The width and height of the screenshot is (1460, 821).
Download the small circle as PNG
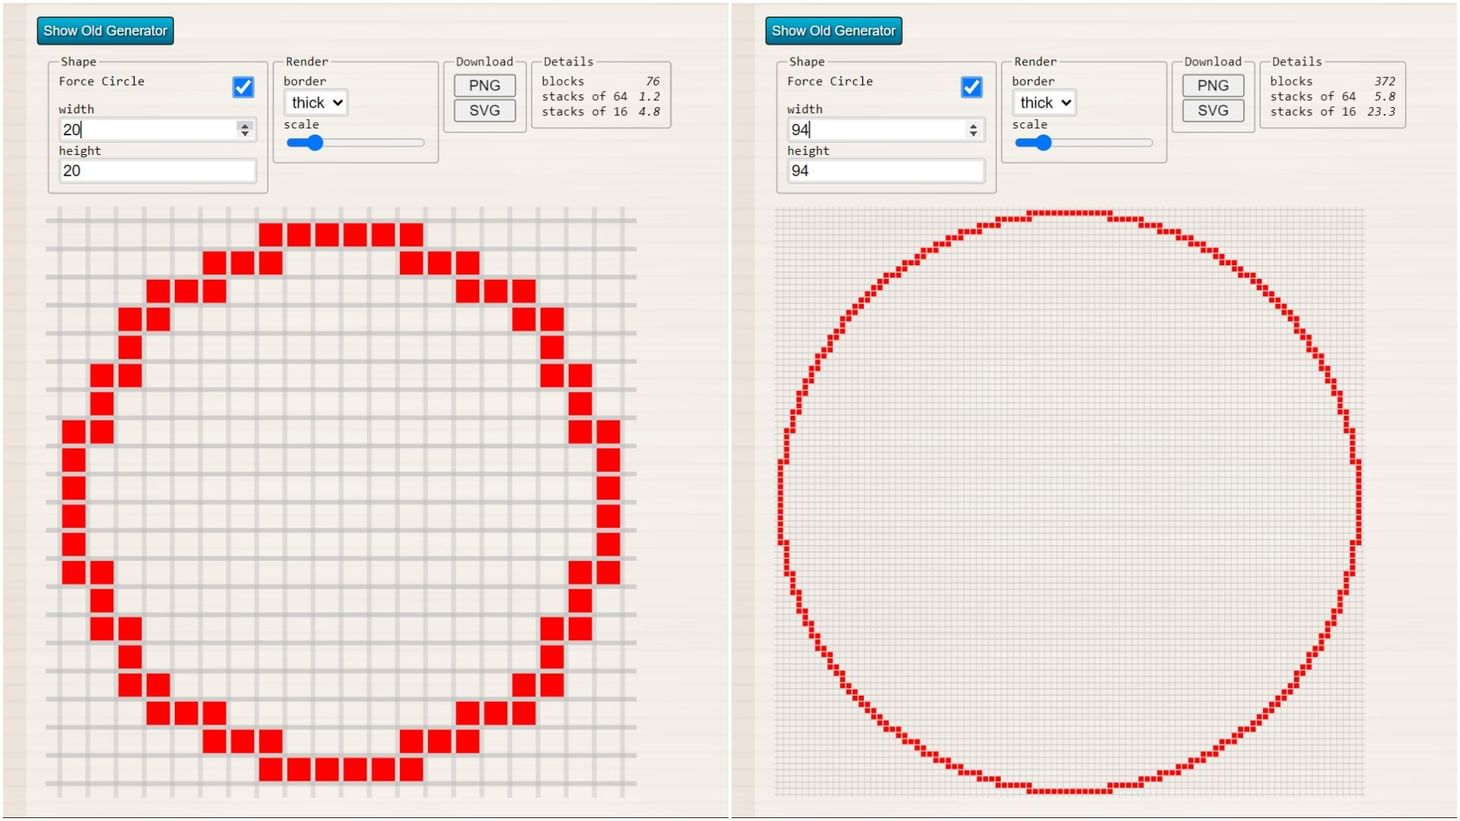(484, 85)
